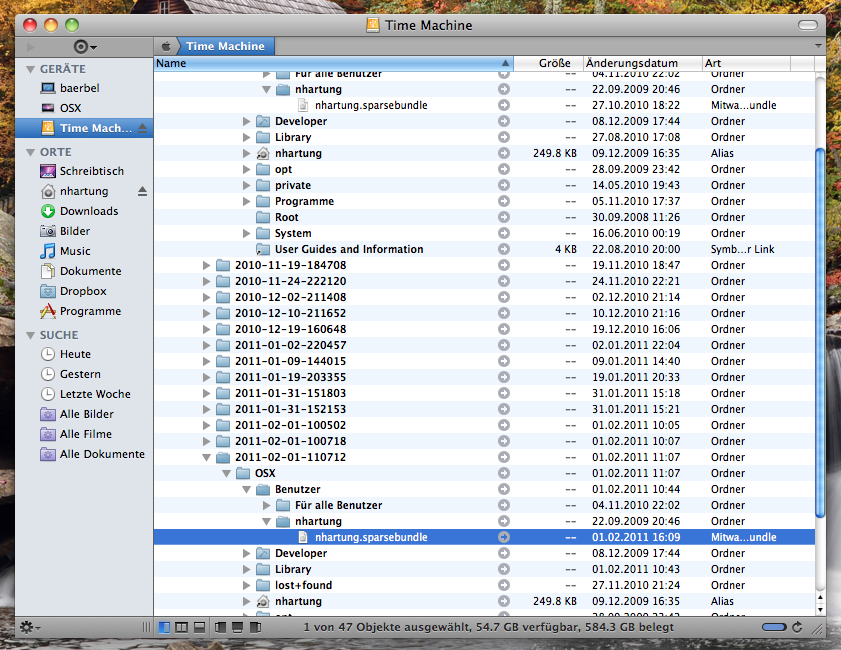Toggle the toolbar with the title bar pill button
Image resolution: width=841 pixels, height=650 pixels.
807,25
